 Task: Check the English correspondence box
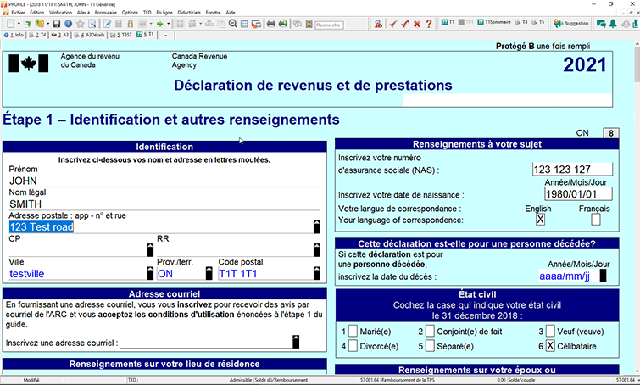point(540,220)
